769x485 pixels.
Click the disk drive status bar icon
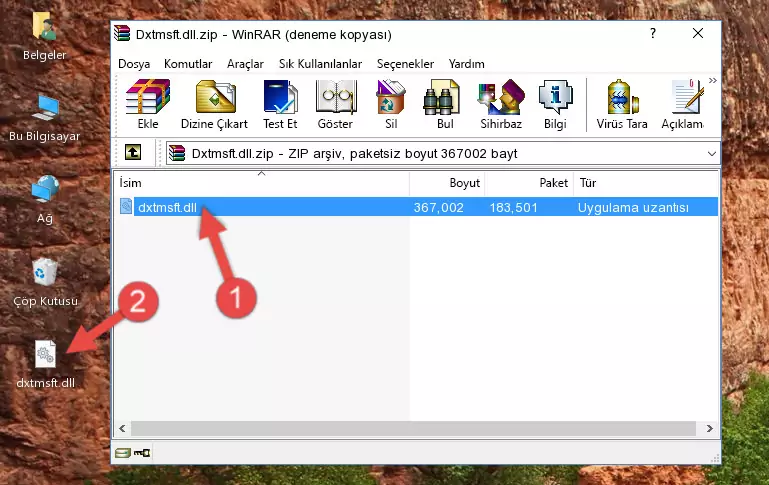click(123, 453)
